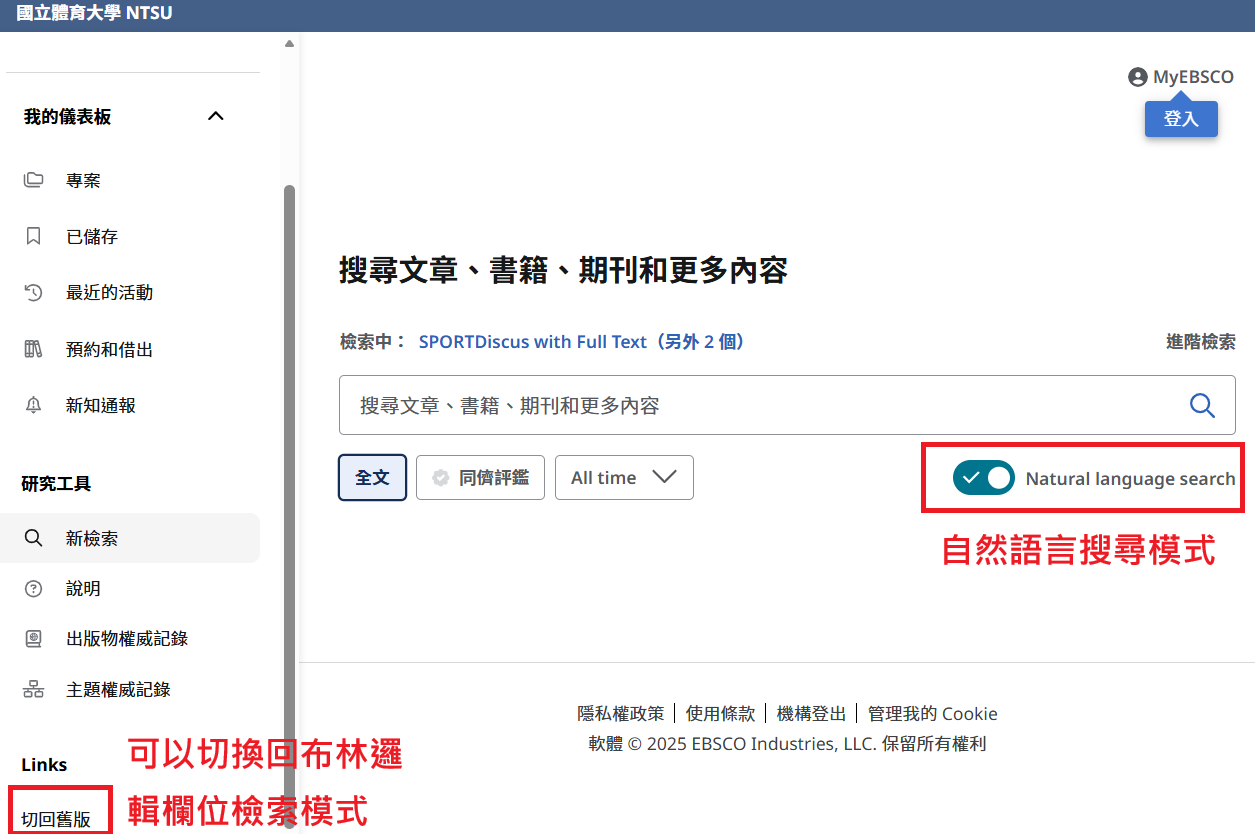Click the 預約和借出 books icon
Image resolution: width=1255 pixels, height=834 pixels.
pyautogui.click(x=34, y=349)
